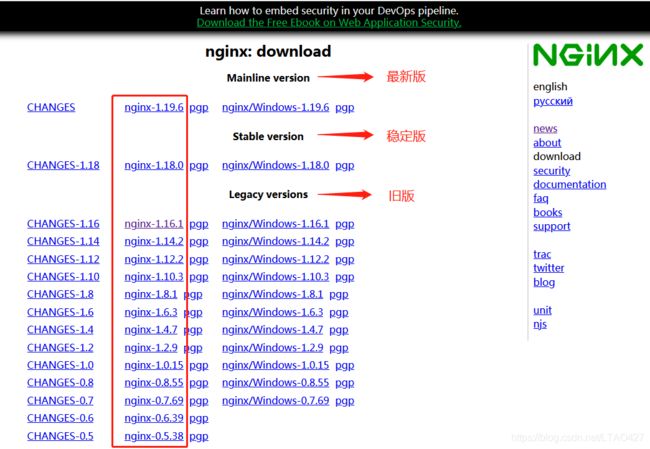
Task: Download nginx/Windows-1.19.6
Action: point(276,107)
